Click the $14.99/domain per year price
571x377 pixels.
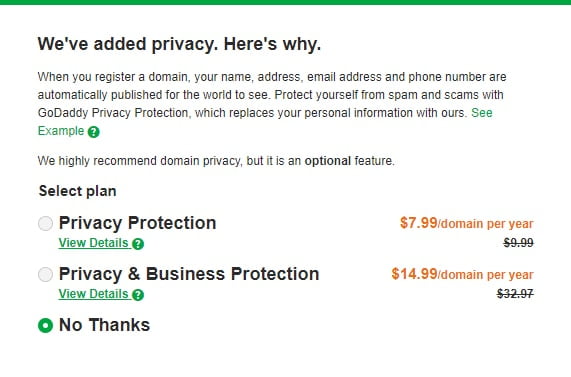click(x=462, y=274)
